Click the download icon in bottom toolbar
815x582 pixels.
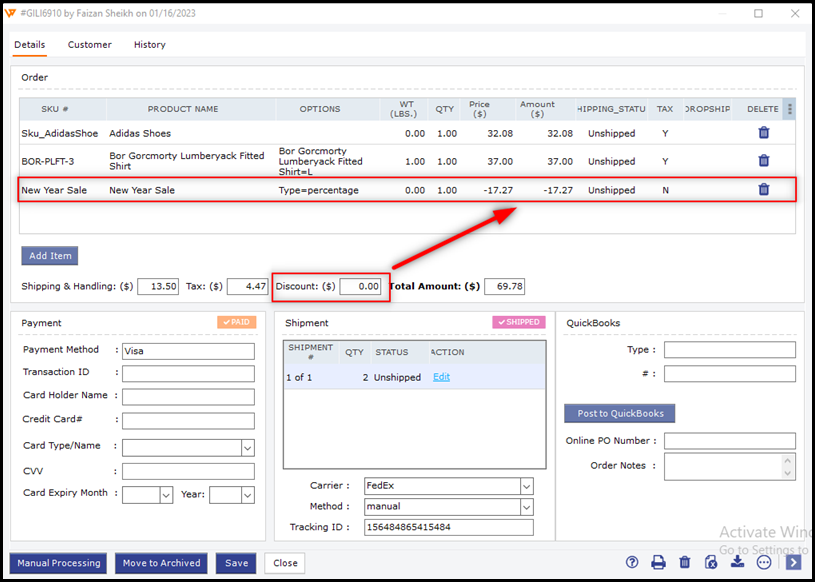pos(738,563)
